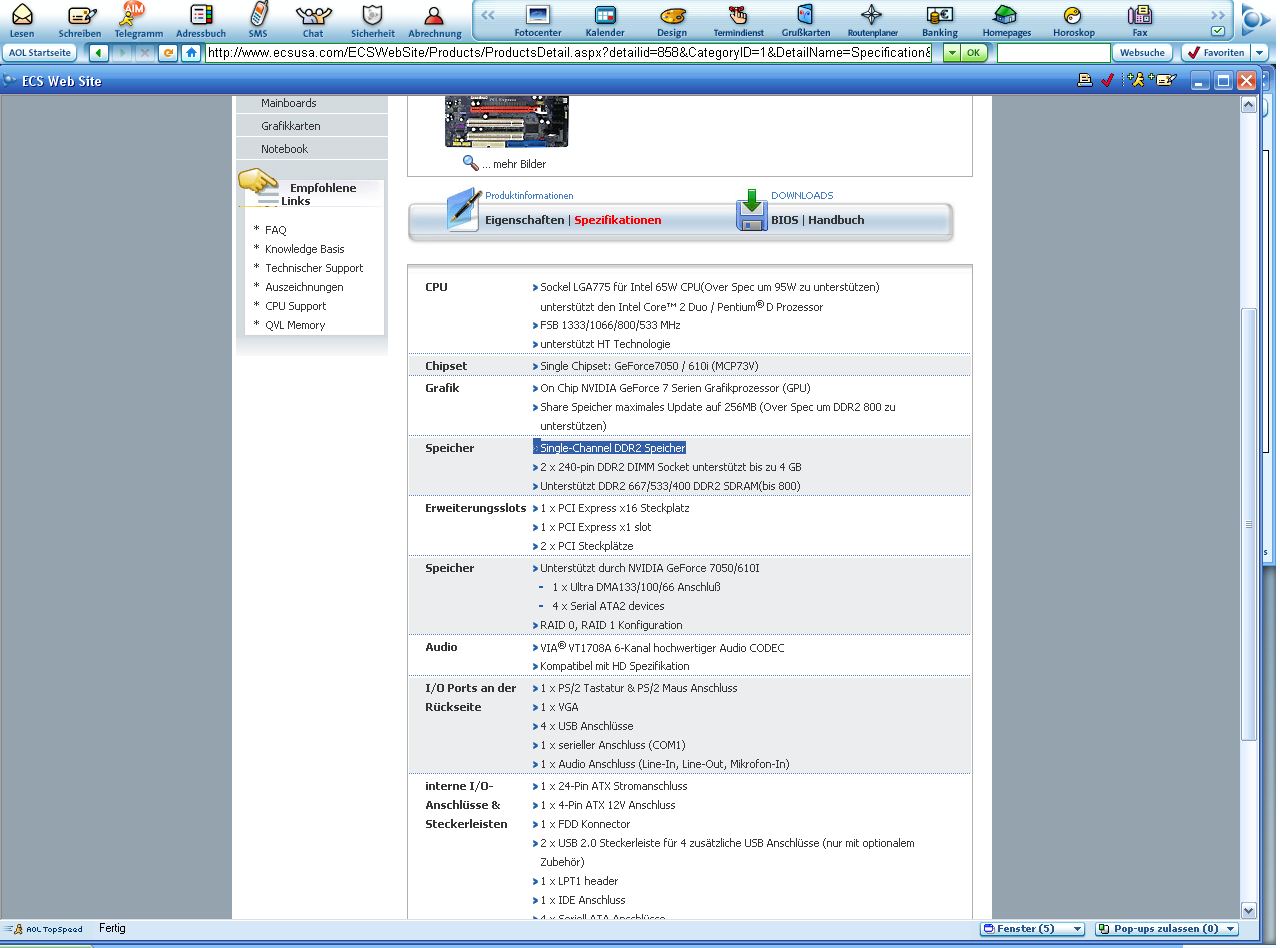
Task: Click the AOL Startseite button
Action: pos(41,53)
